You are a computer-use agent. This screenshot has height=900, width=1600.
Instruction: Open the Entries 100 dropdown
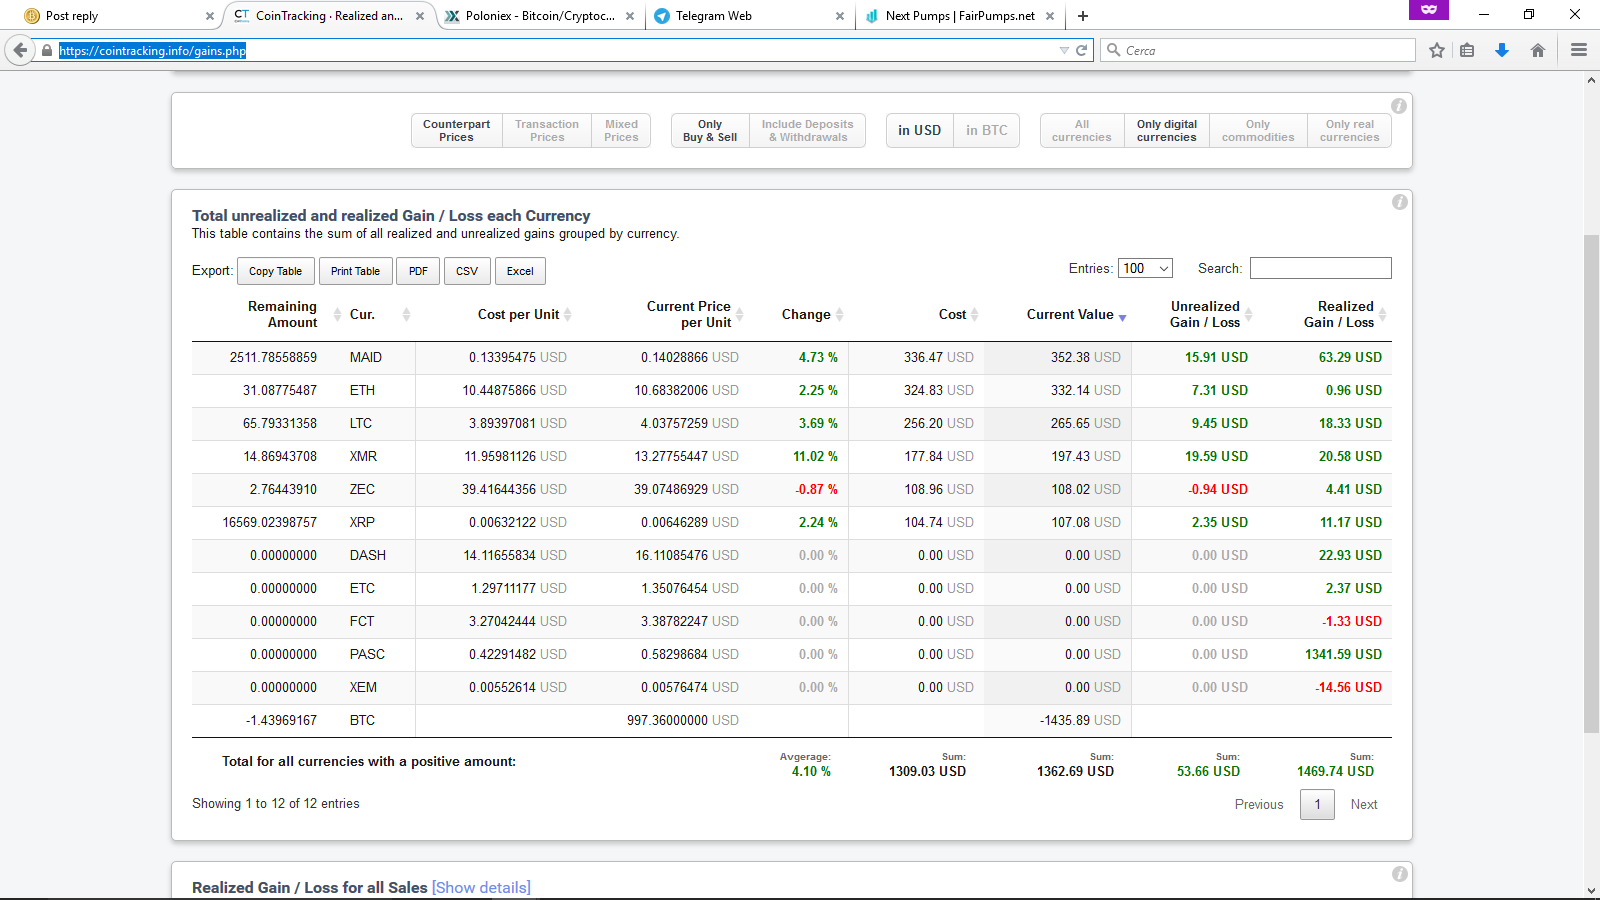(1145, 268)
